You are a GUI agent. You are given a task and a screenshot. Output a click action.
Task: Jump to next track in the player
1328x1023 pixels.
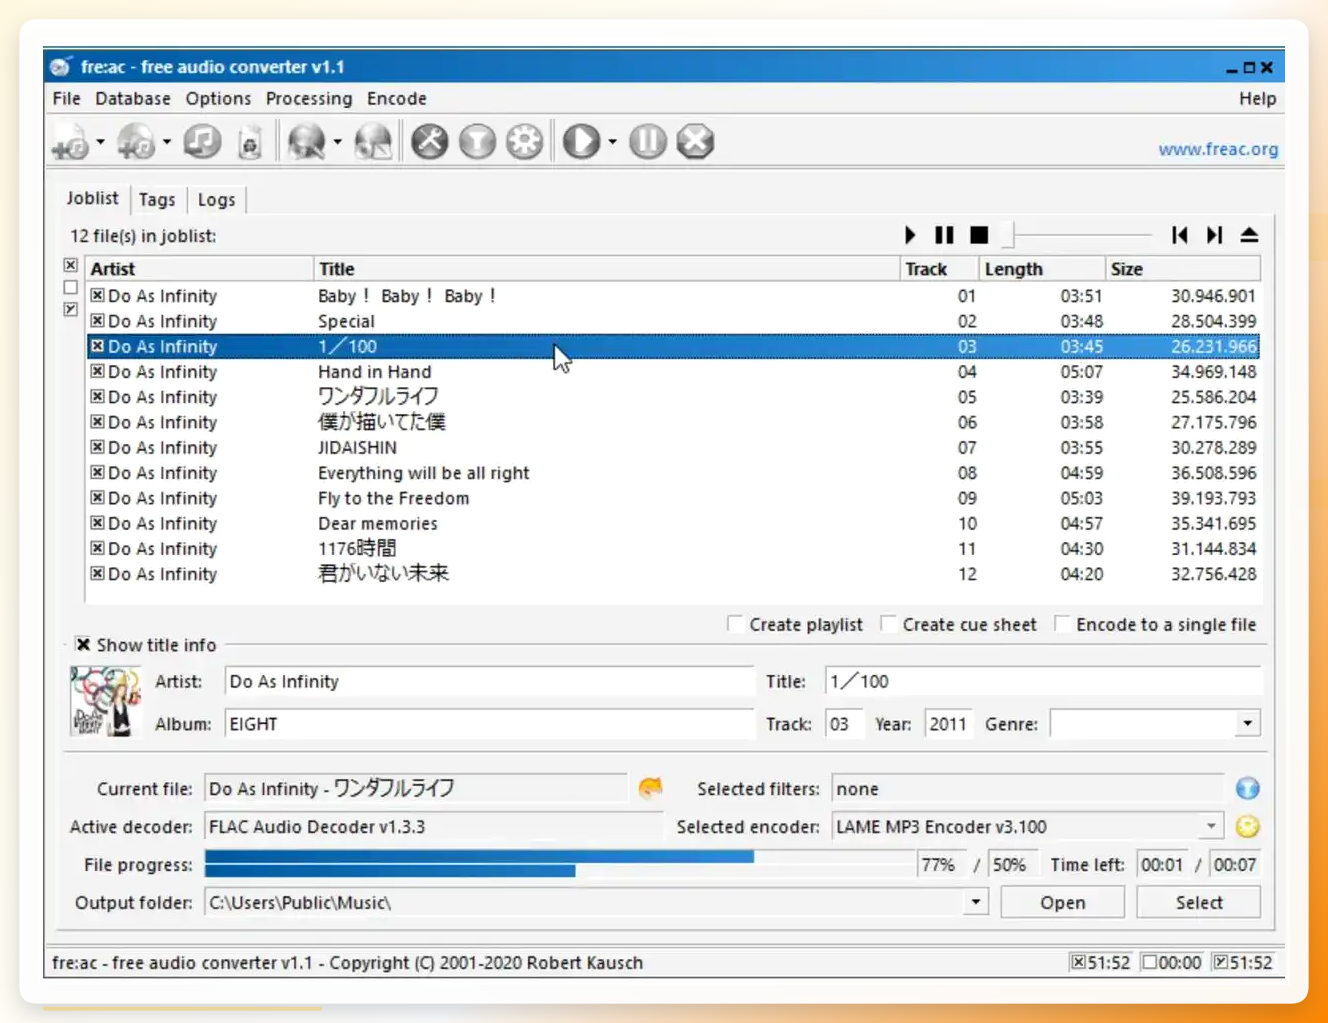(1214, 235)
